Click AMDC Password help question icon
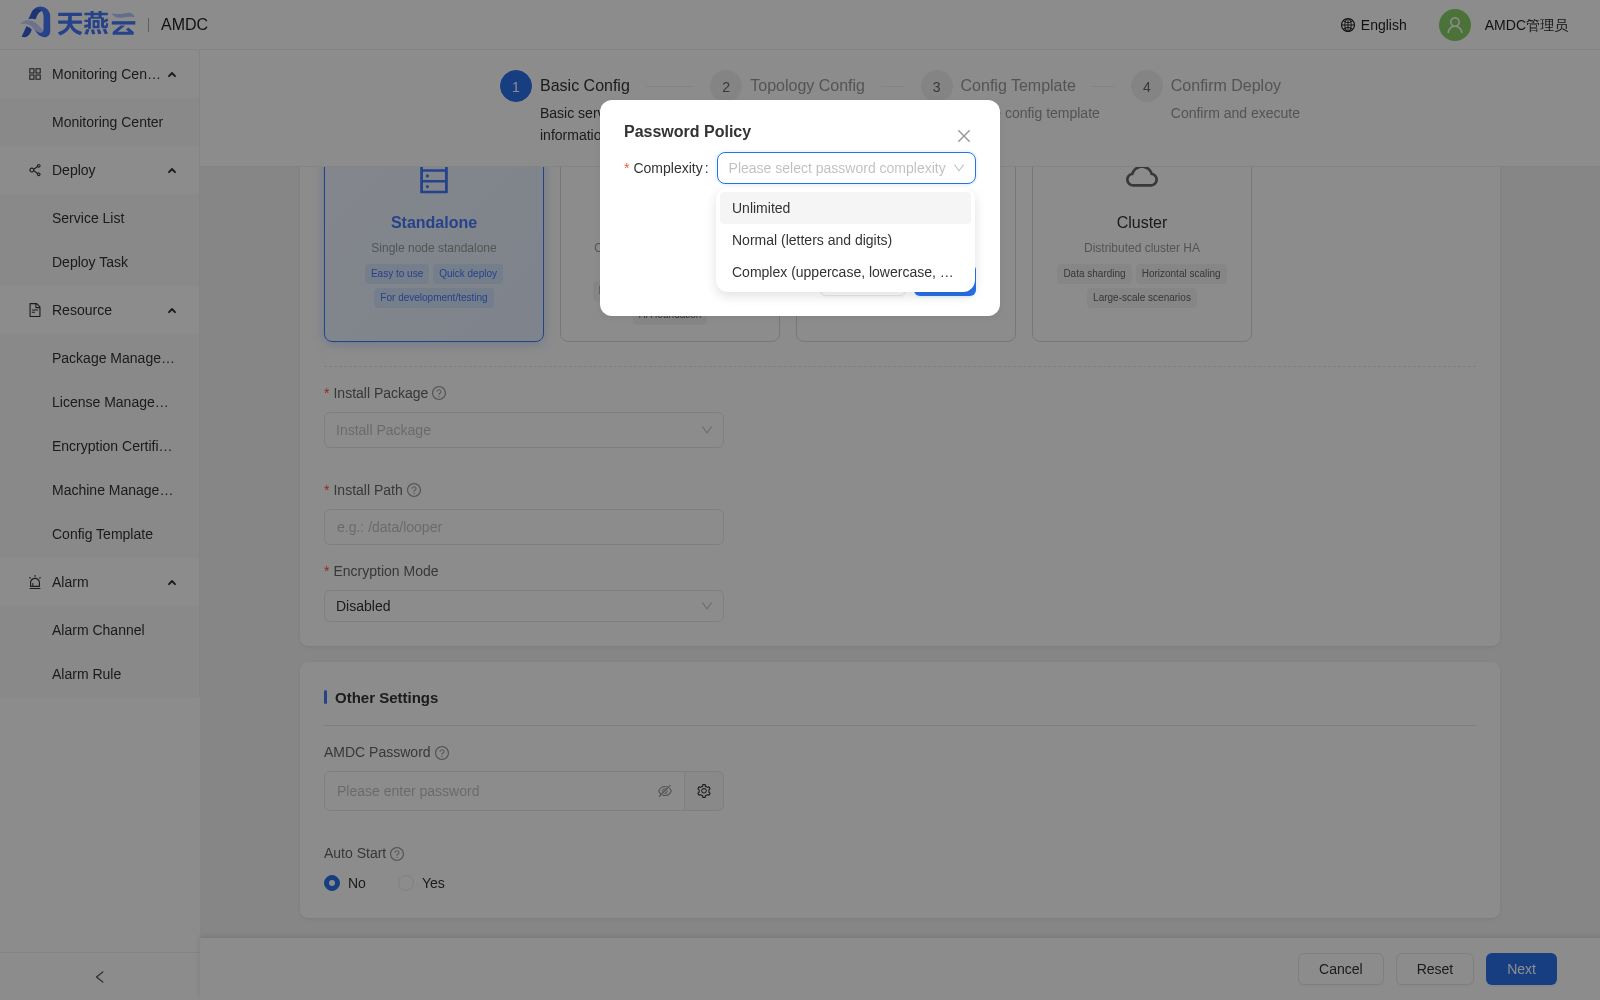The image size is (1600, 1000). pos(442,753)
